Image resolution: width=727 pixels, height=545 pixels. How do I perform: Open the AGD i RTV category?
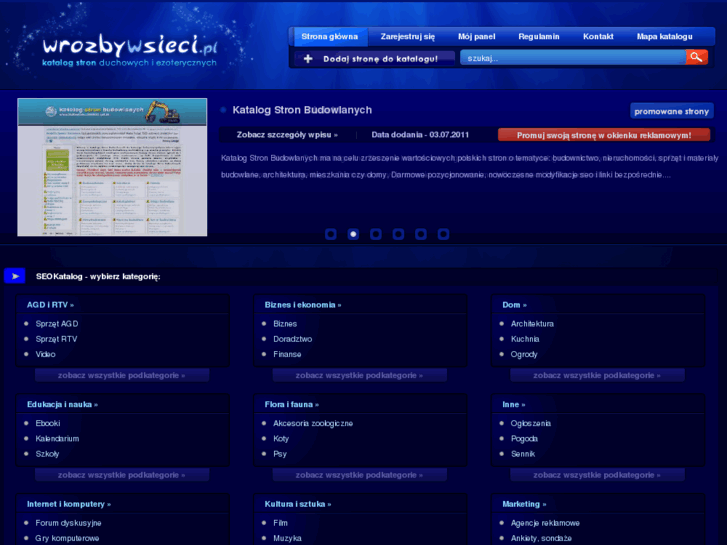coord(50,305)
